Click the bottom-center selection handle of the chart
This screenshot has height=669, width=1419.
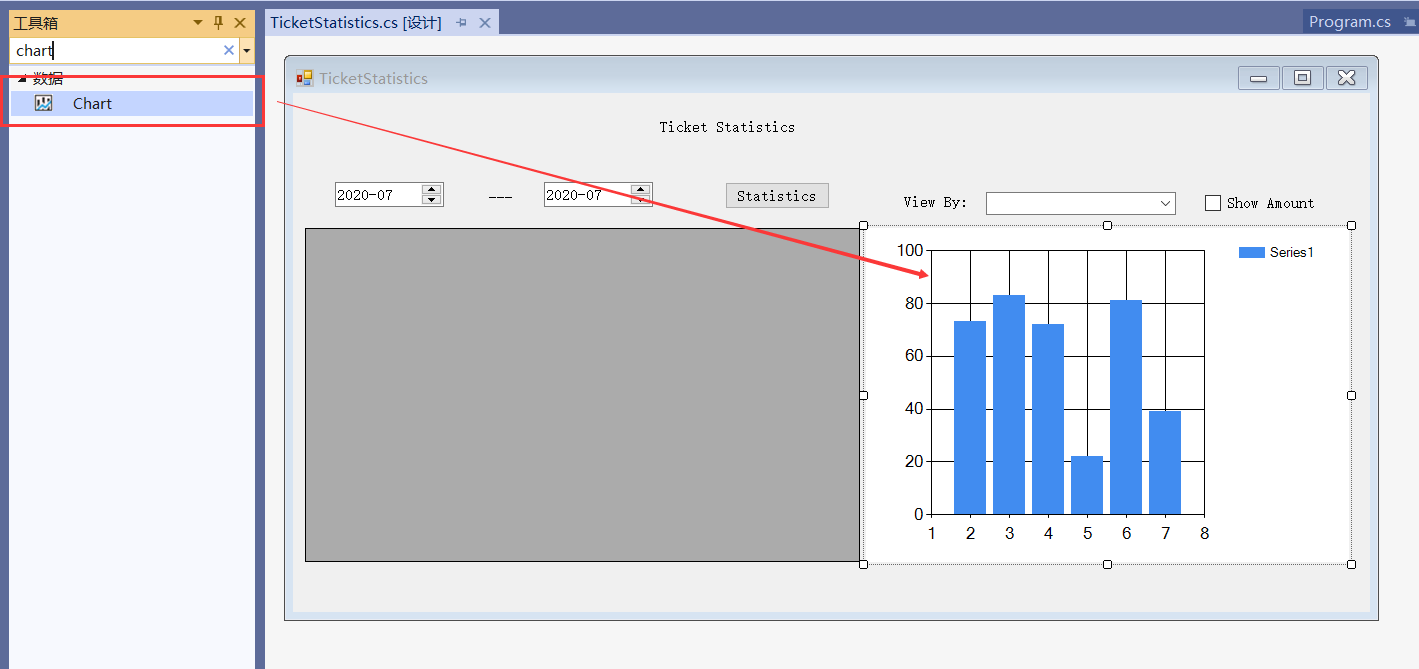click(1107, 563)
